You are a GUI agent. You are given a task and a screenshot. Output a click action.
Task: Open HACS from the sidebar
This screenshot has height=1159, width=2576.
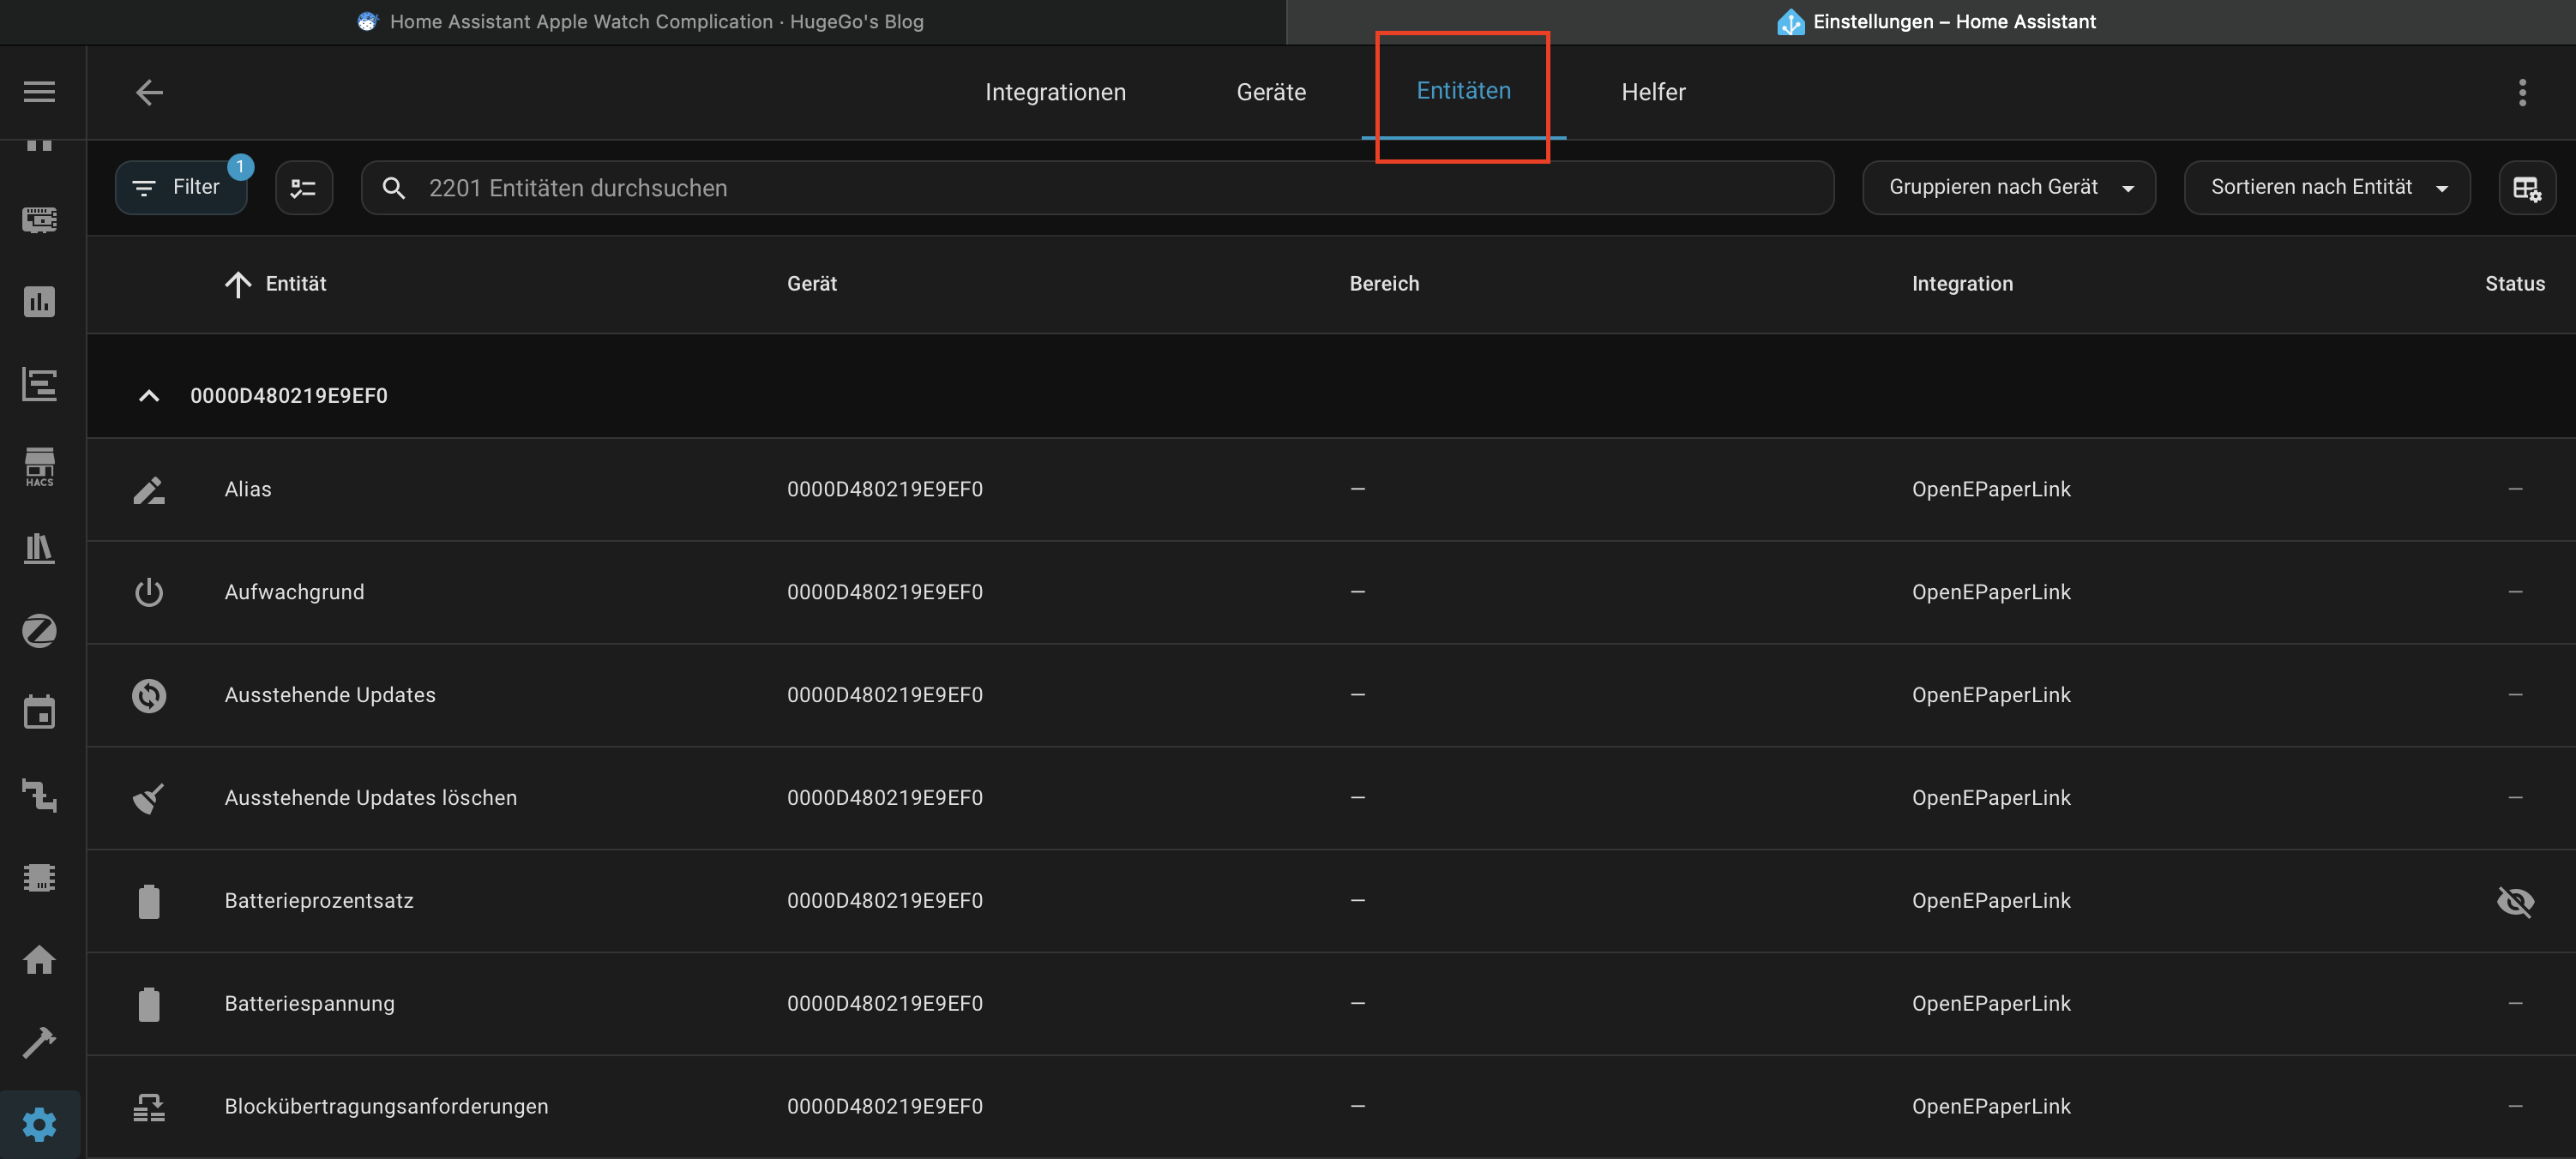(x=39, y=467)
